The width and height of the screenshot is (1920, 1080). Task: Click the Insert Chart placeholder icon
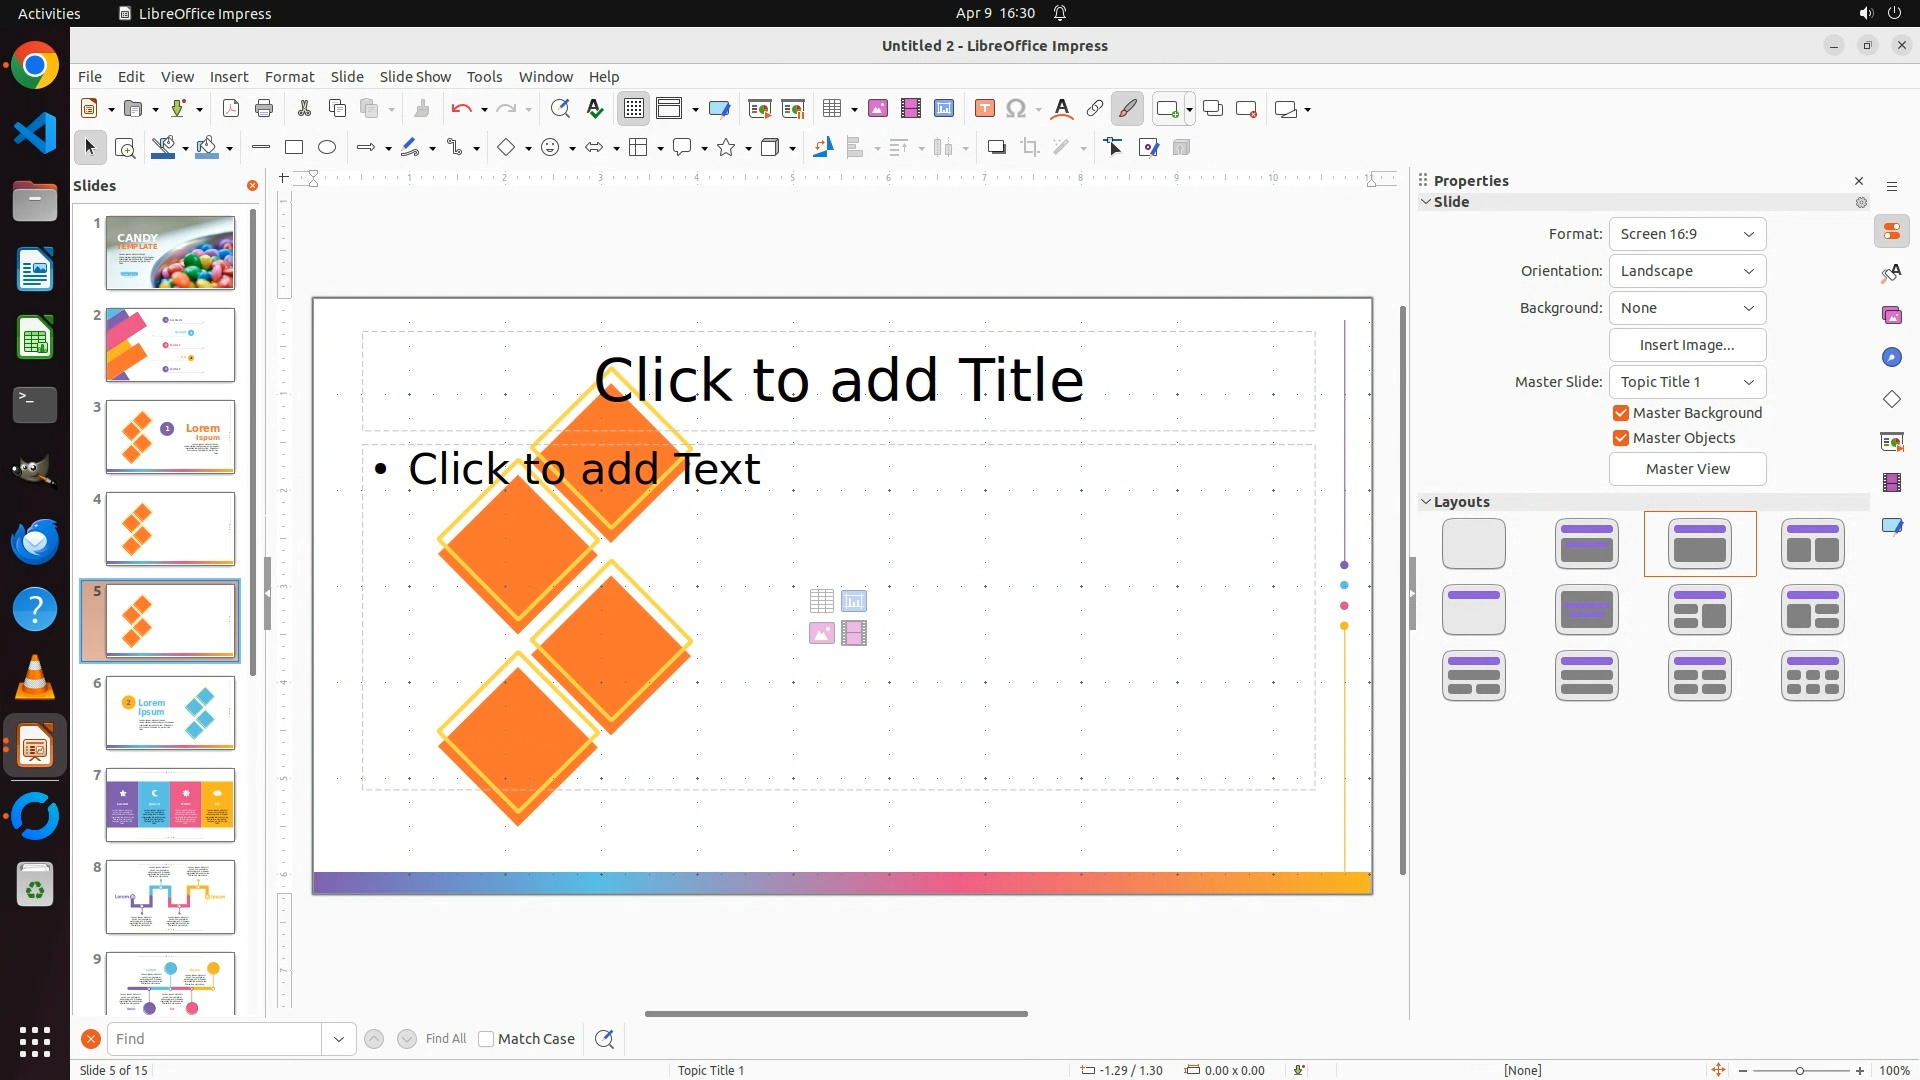coord(854,601)
